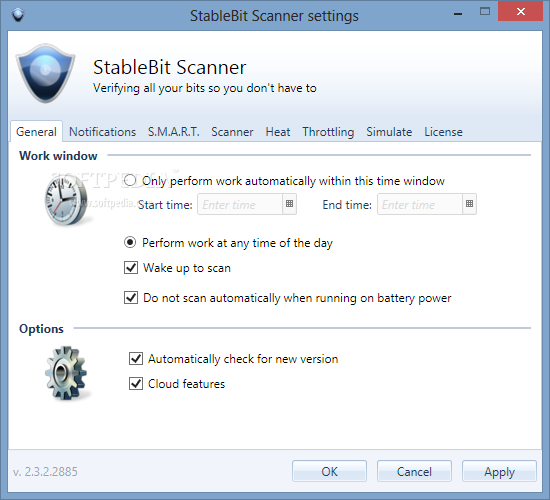This screenshot has width=550, height=500.
Task: Open the S.M.A.R.T. tab
Action: (x=174, y=132)
